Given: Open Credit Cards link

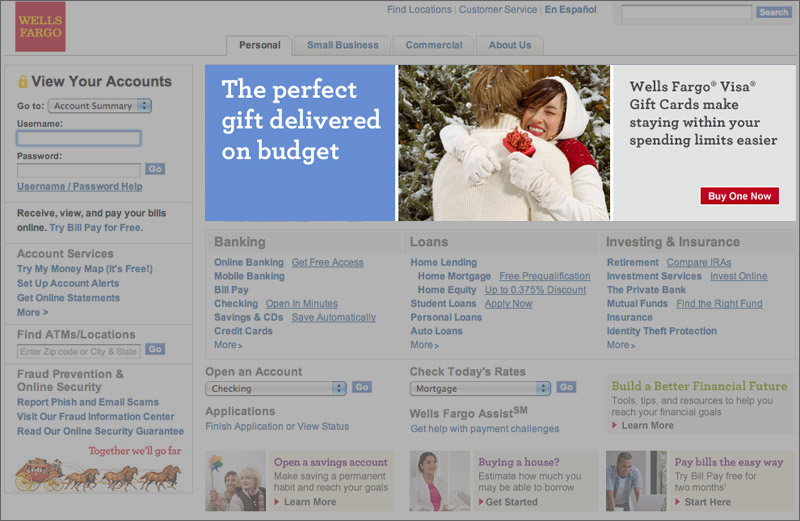Looking at the screenshot, I should 243,331.
